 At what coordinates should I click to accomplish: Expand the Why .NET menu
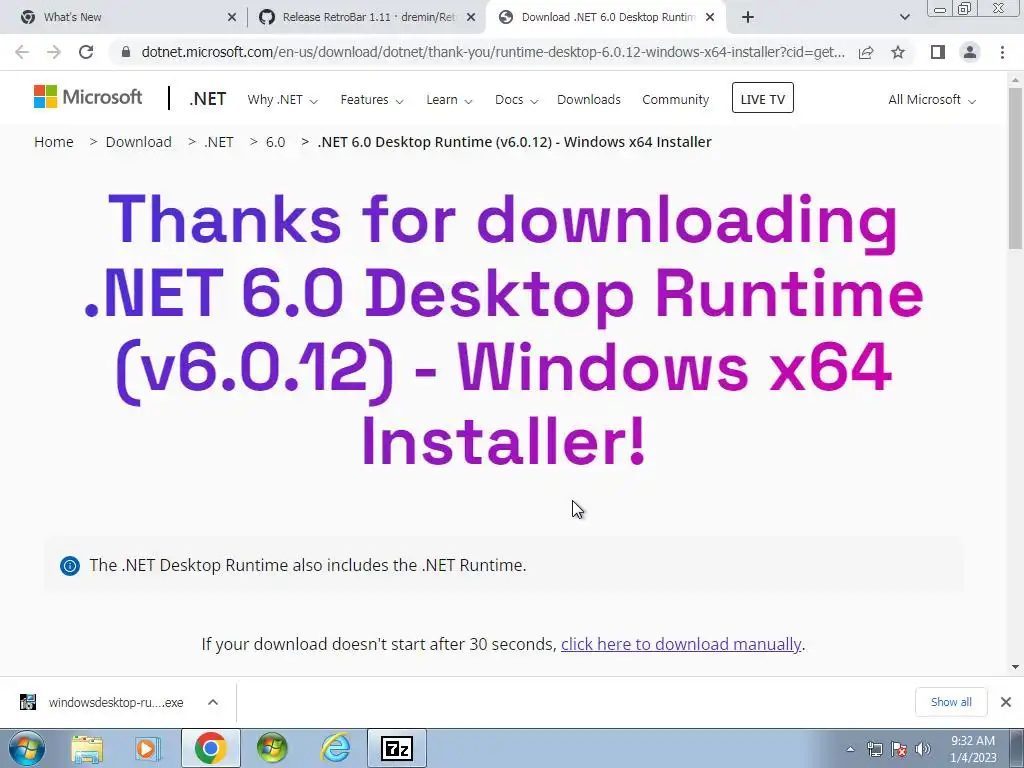[282, 99]
